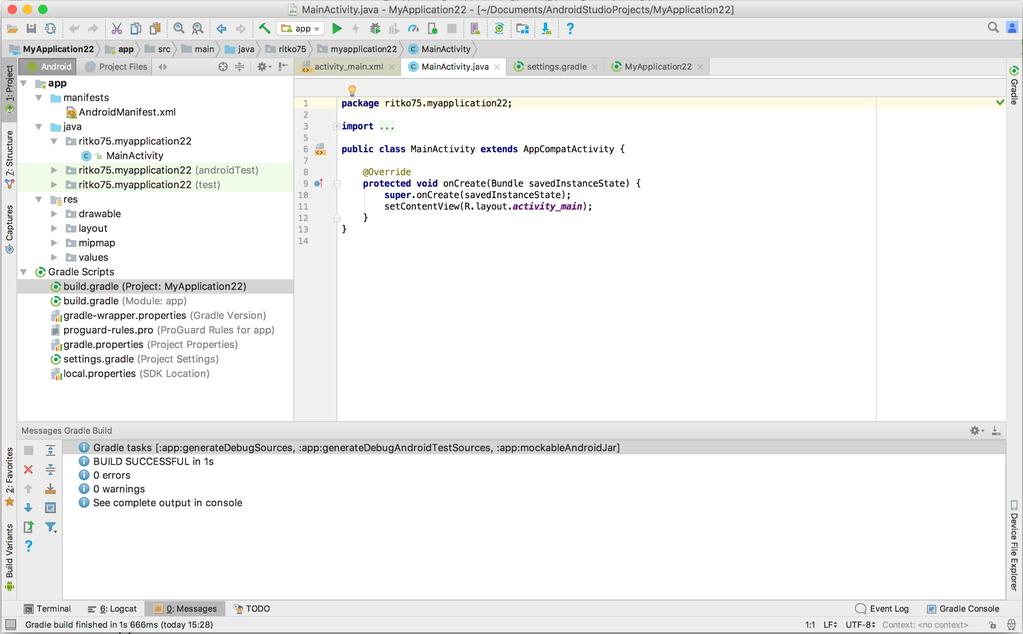Click the Cut scissors icon

click(117, 29)
